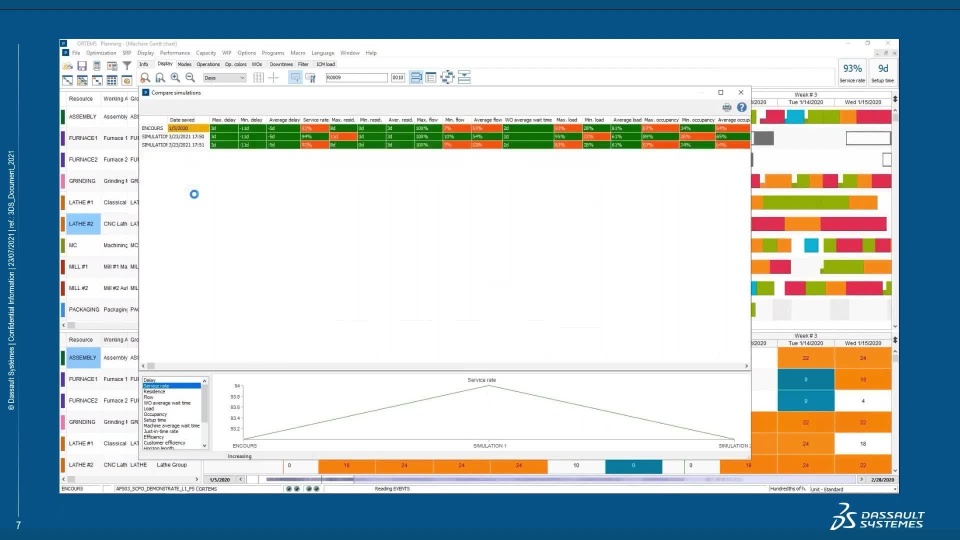Switch to the ICM load tab
The width and height of the screenshot is (960, 540).
pyautogui.click(x=325, y=64)
